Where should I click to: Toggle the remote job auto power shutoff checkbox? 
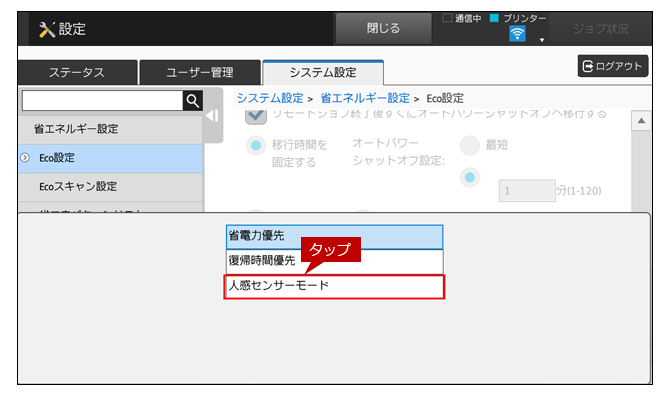[256, 117]
